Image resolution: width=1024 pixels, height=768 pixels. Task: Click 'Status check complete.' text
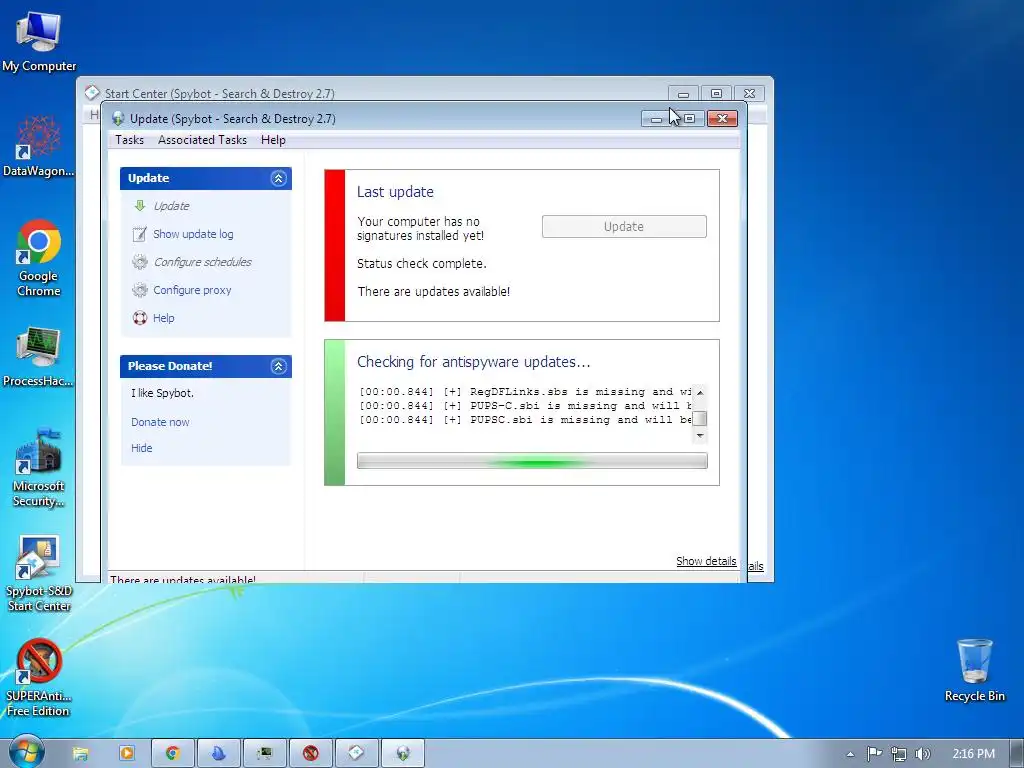(422, 264)
